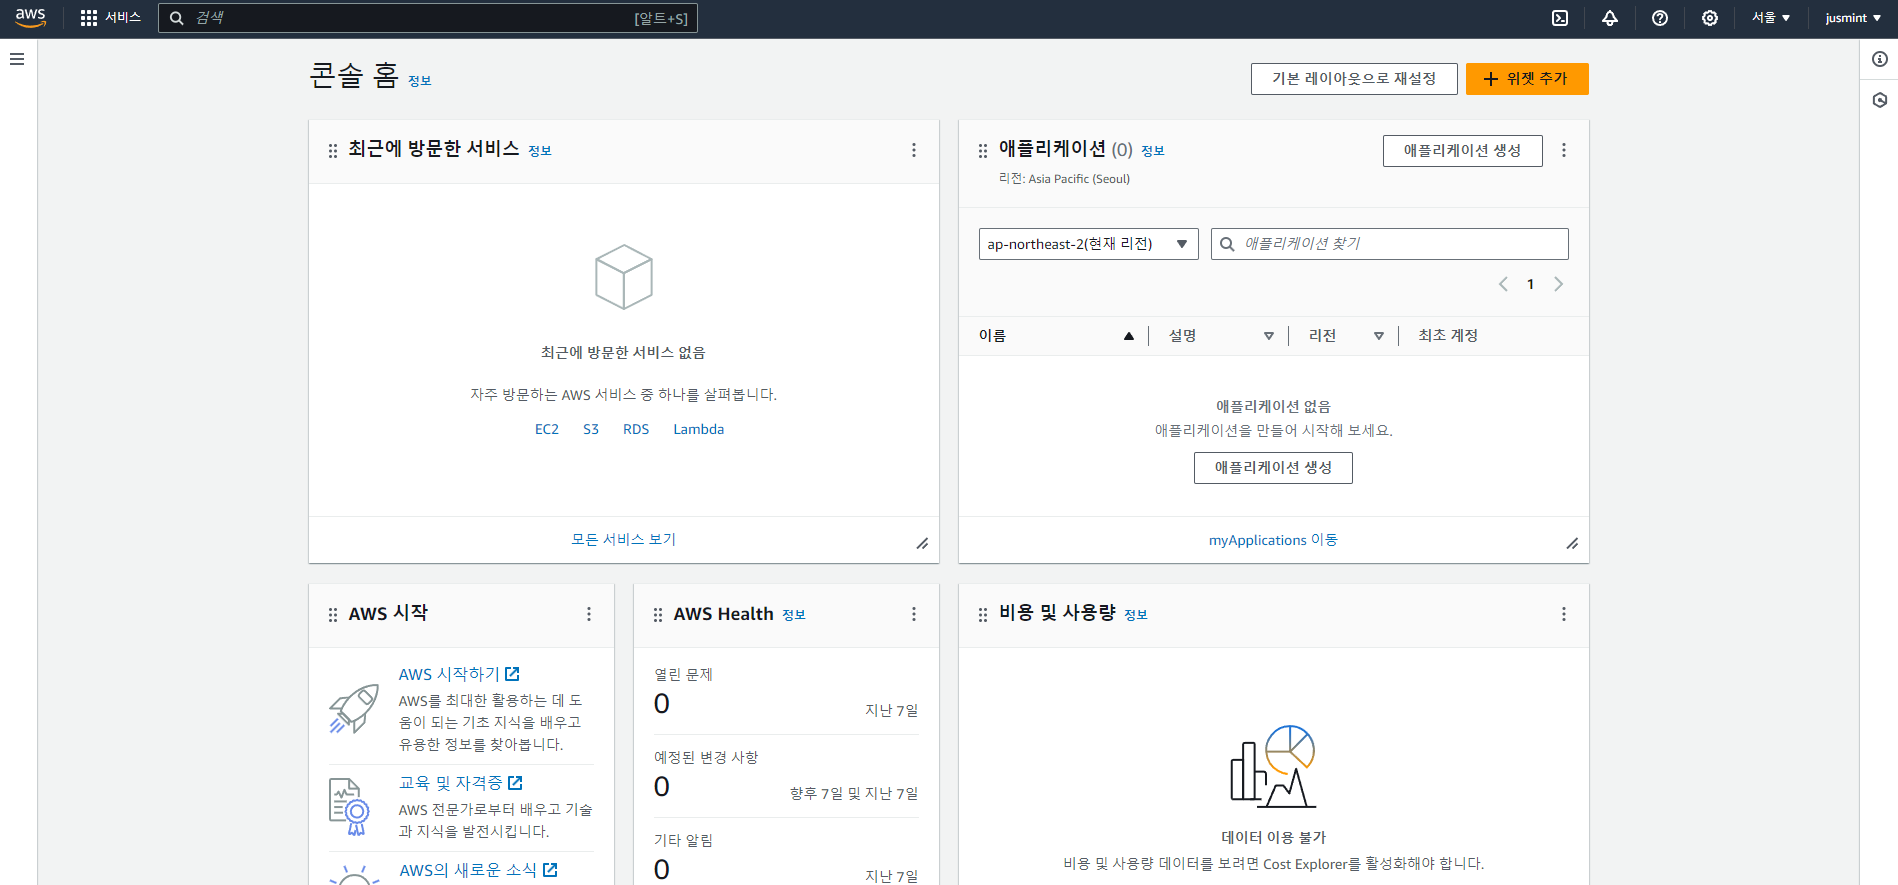Open the ap-northeast-2 region selector
Screen dimensions: 1898x885
point(1089,244)
